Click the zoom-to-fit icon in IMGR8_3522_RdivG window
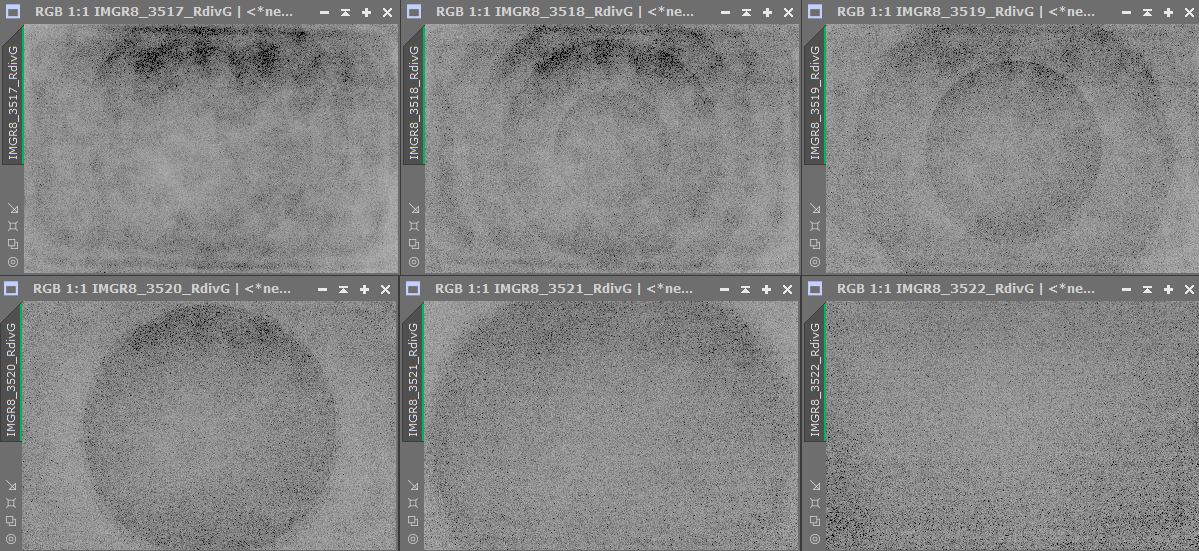 (815, 503)
